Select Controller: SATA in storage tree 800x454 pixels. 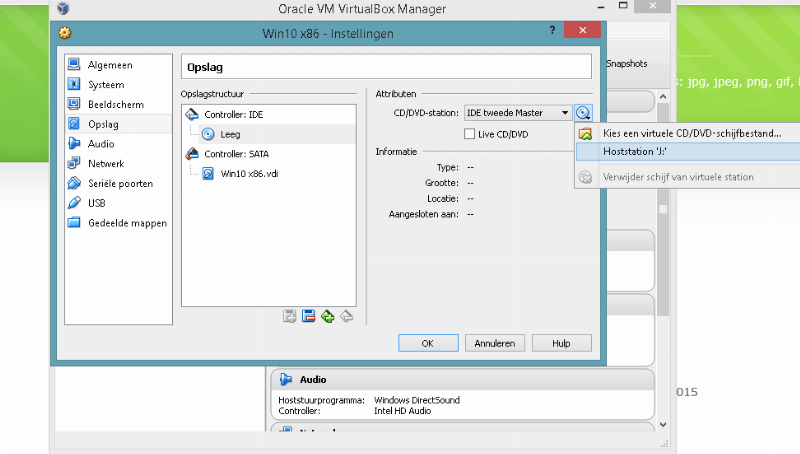tap(236, 153)
